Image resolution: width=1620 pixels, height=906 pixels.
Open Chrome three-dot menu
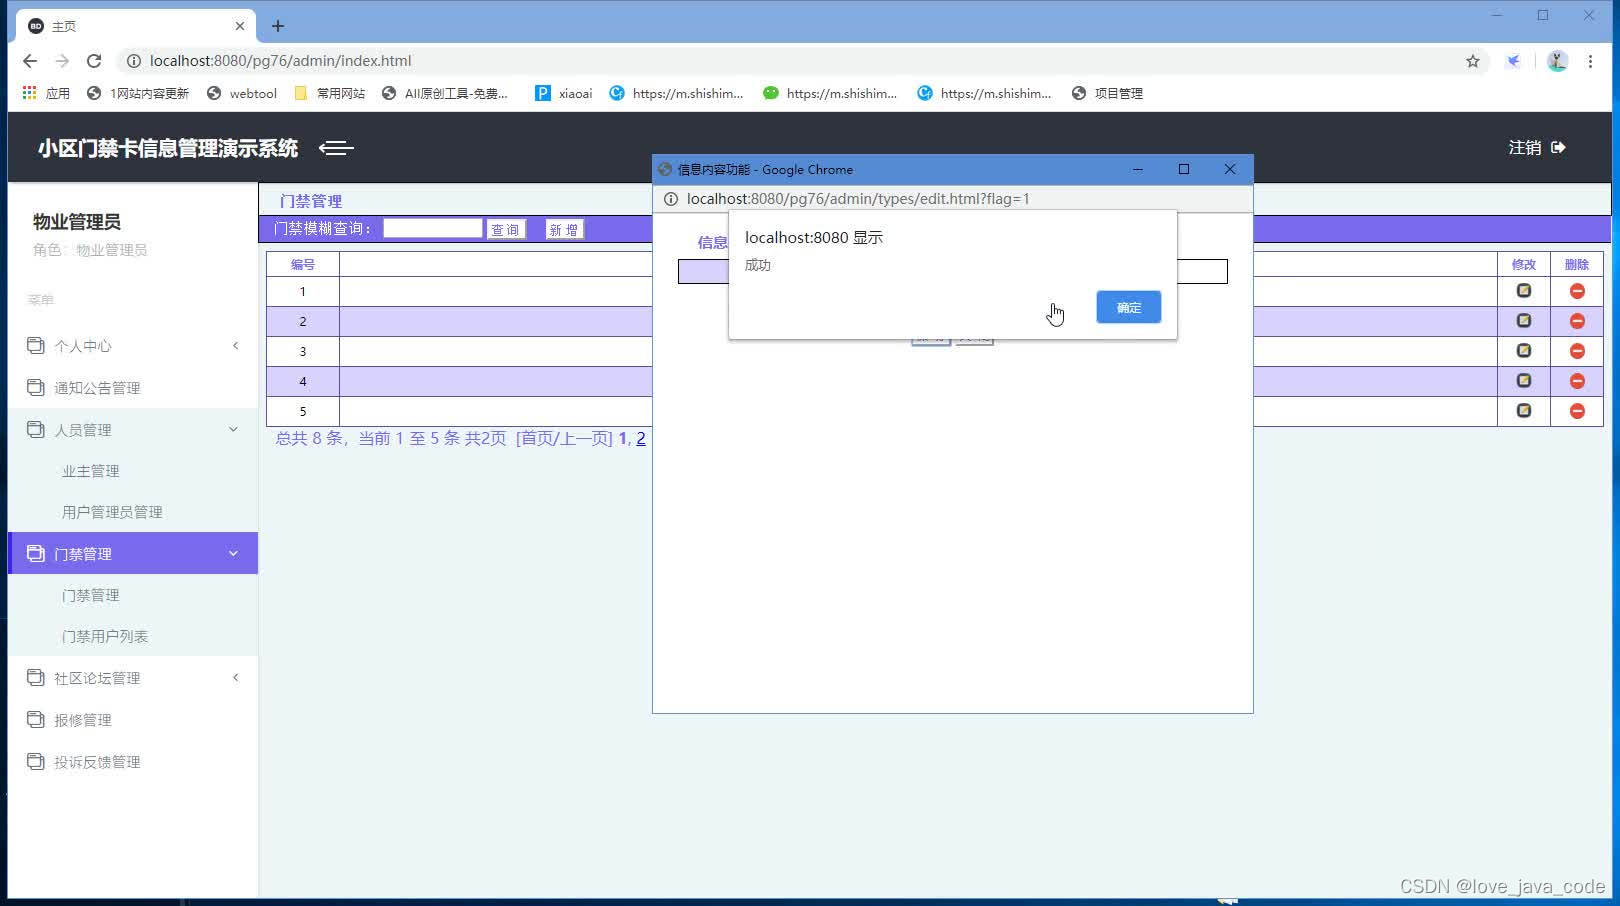point(1590,61)
